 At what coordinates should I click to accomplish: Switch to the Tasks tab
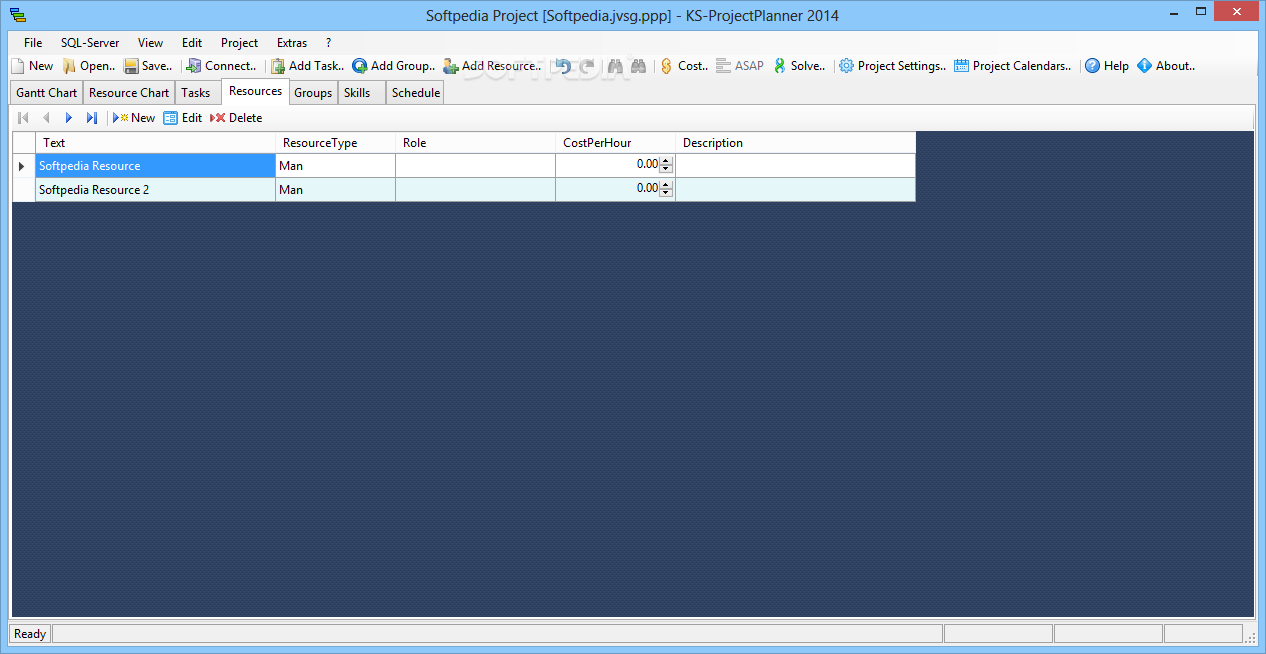pyautogui.click(x=196, y=93)
